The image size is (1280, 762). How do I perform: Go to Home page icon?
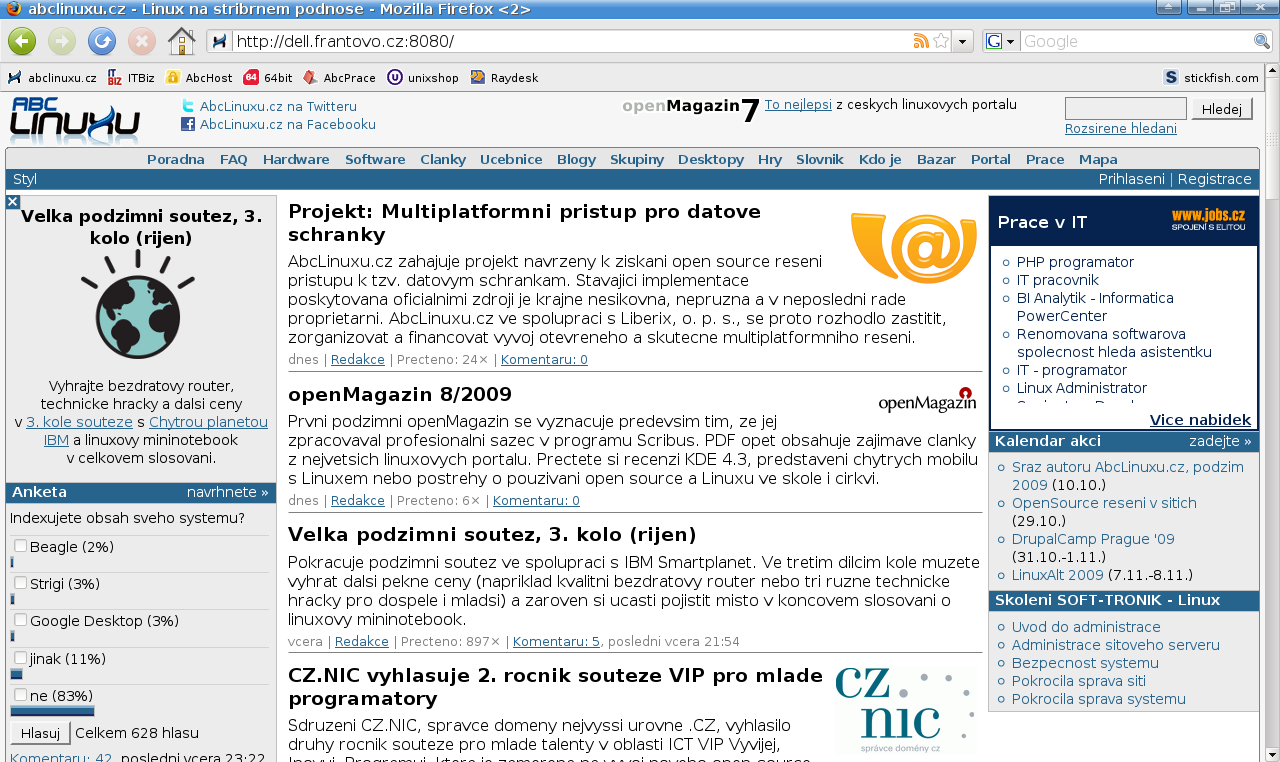(181, 41)
